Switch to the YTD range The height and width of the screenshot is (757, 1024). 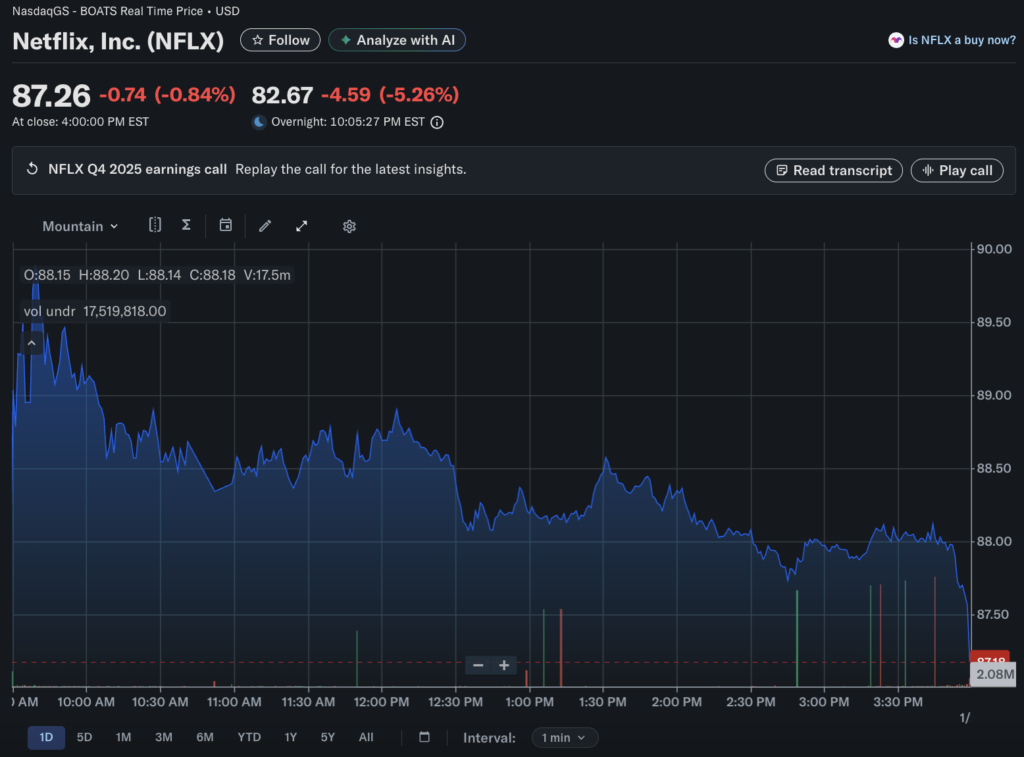pos(249,737)
